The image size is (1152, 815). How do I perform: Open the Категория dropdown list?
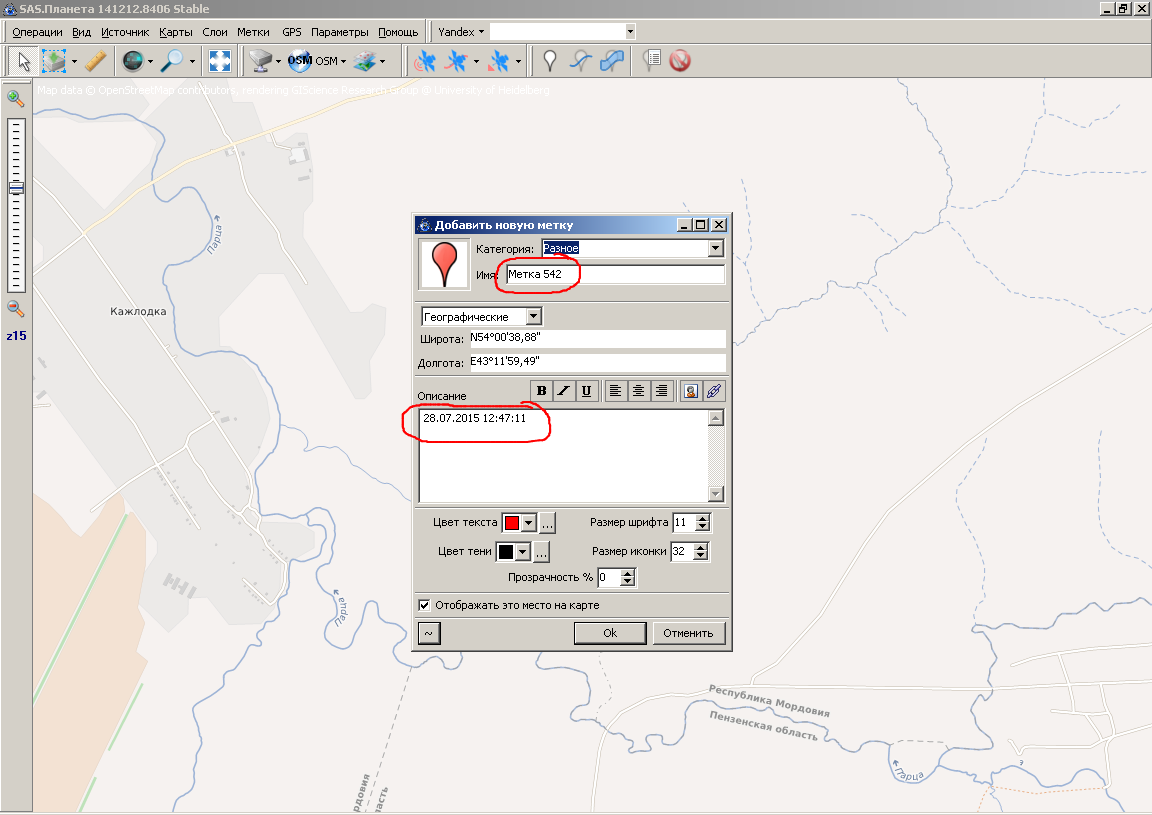coord(715,248)
